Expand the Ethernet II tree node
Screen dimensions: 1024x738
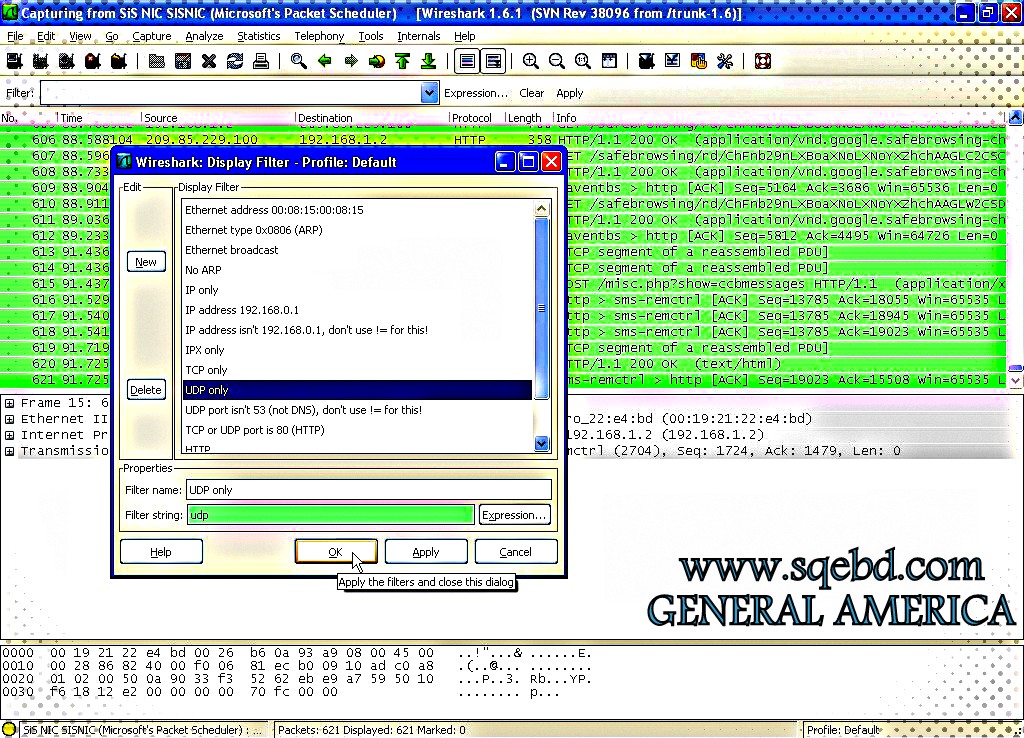coord(10,419)
